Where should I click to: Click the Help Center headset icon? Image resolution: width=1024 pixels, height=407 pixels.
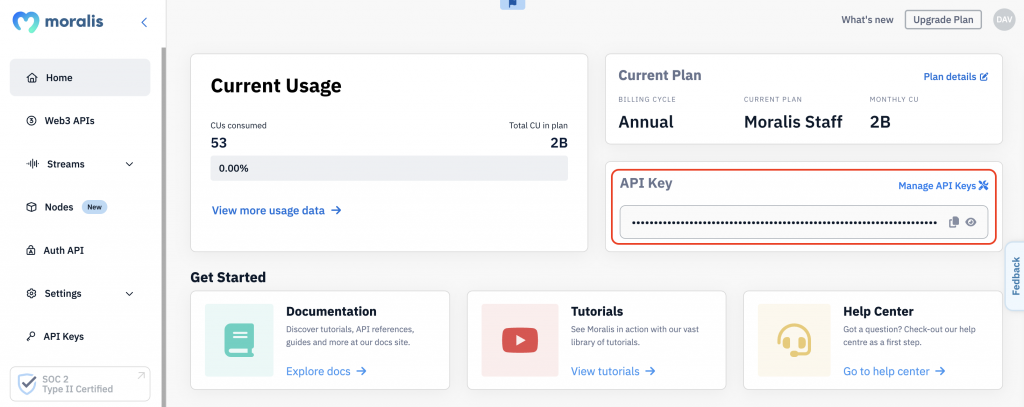coord(794,340)
